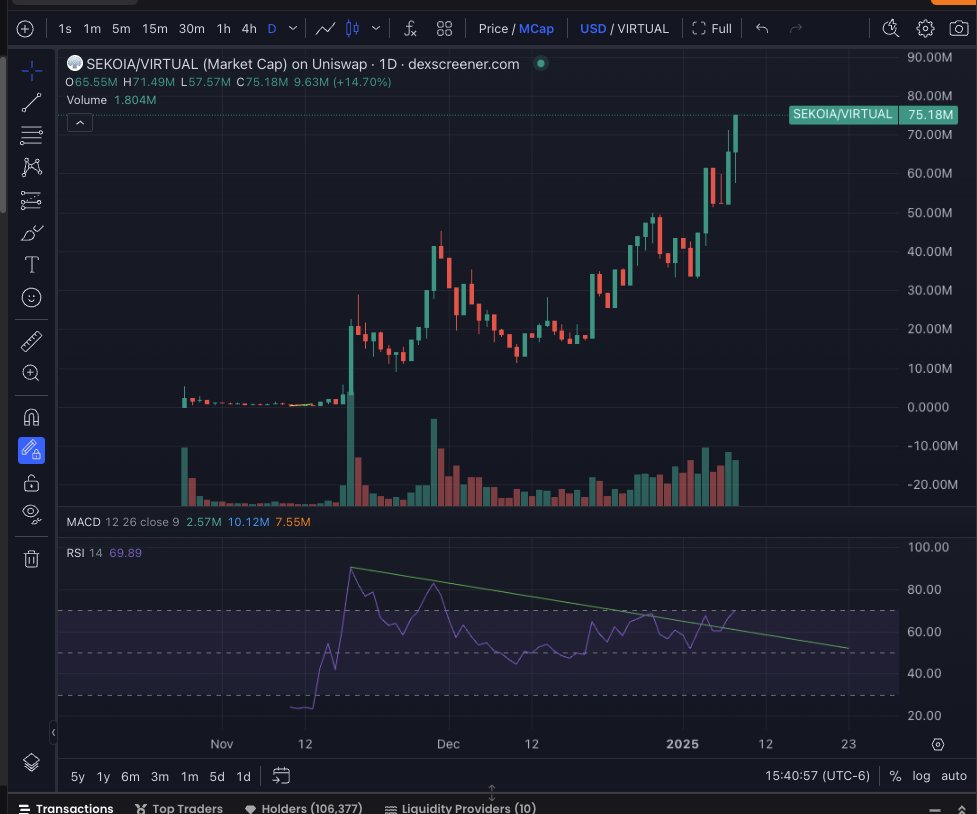
Task: Select the D daily timeframe
Action: (x=272, y=29)
